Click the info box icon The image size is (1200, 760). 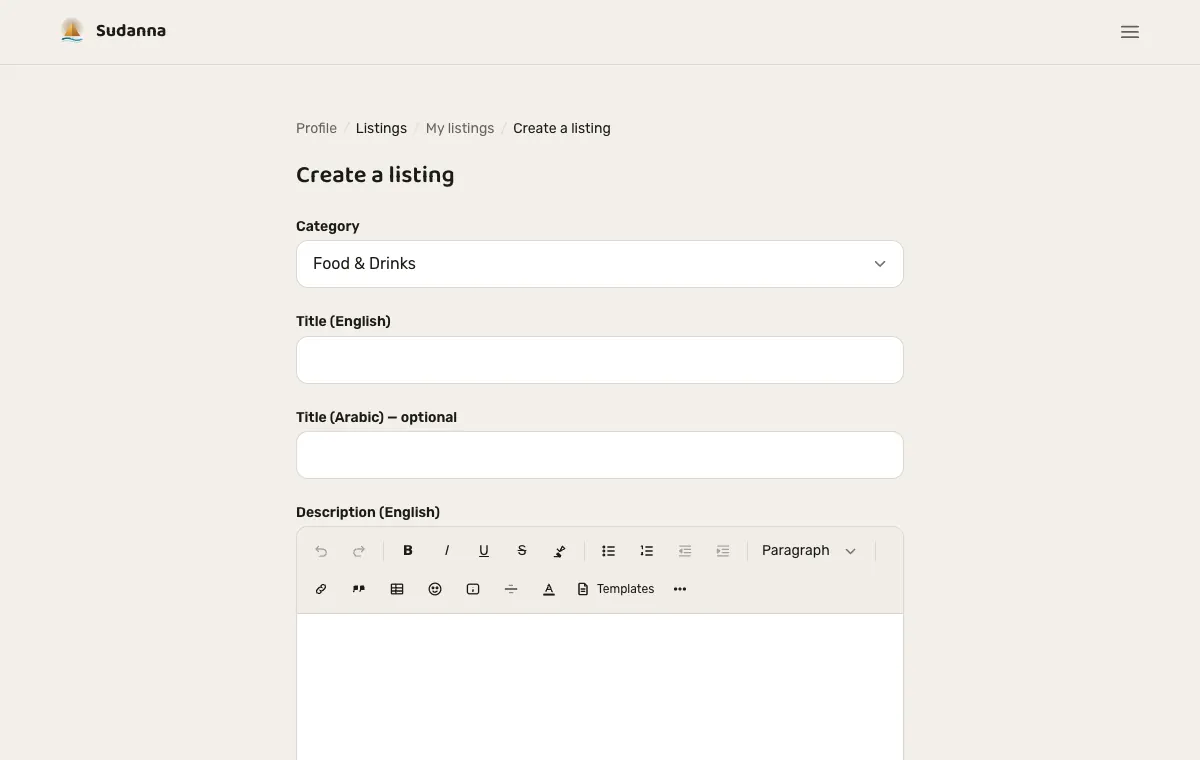[473, 589]
